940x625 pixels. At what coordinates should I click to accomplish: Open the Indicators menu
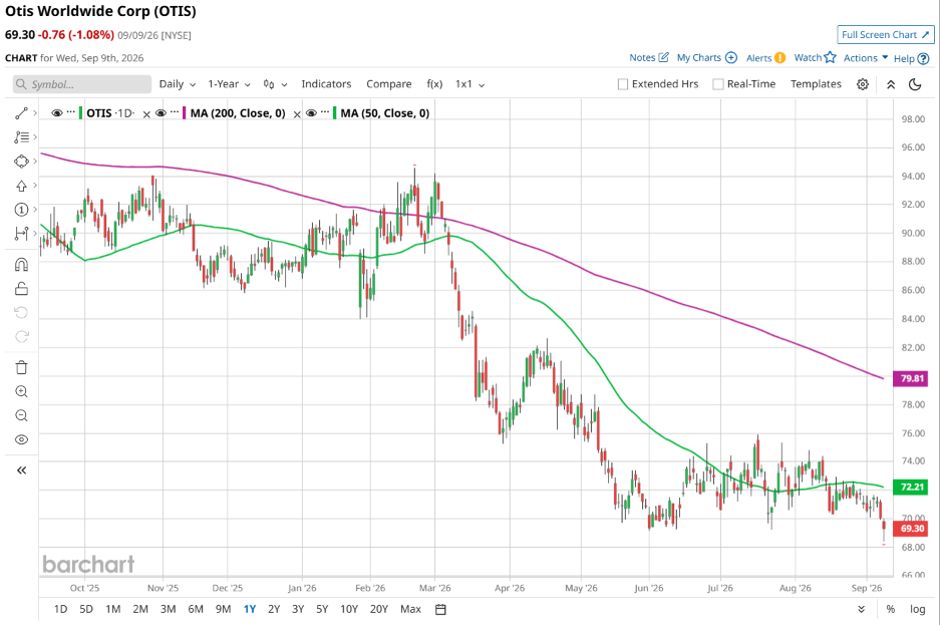326,84
